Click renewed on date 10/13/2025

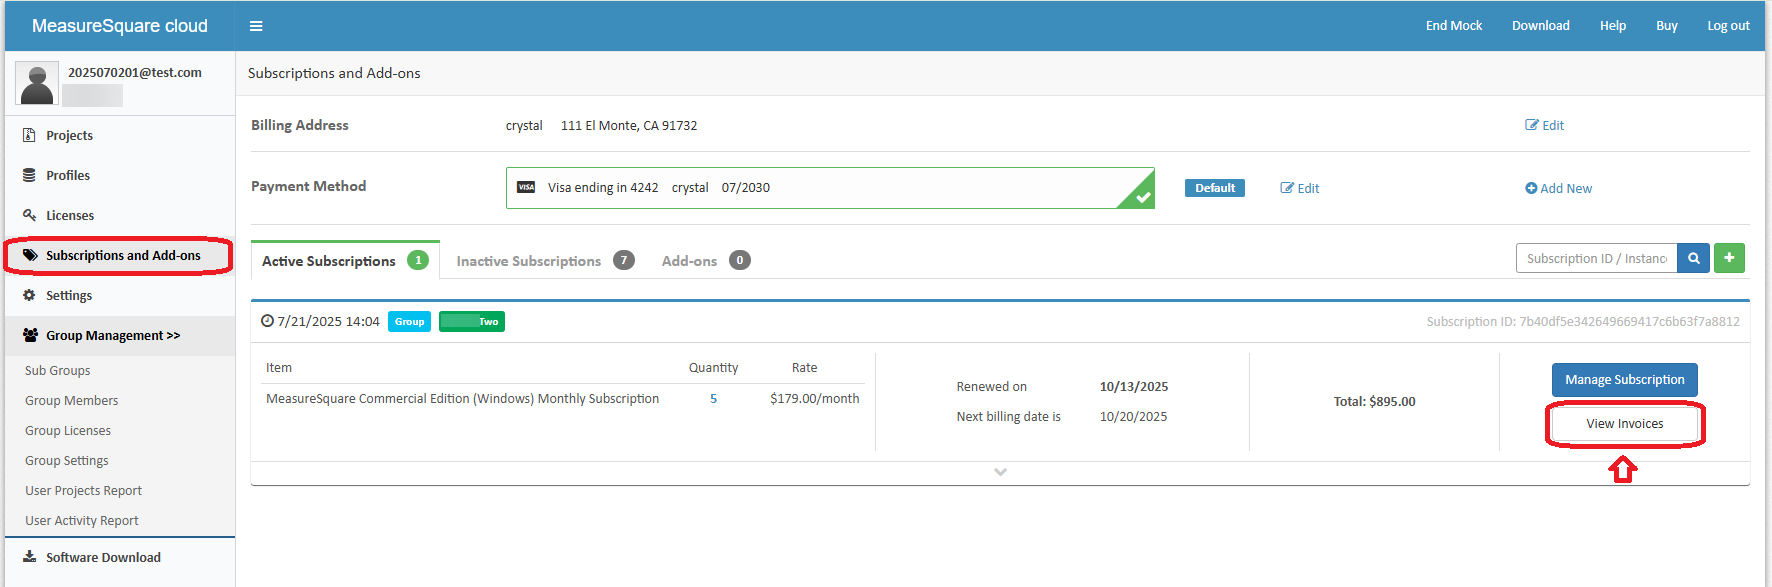tap(1134, 386)
